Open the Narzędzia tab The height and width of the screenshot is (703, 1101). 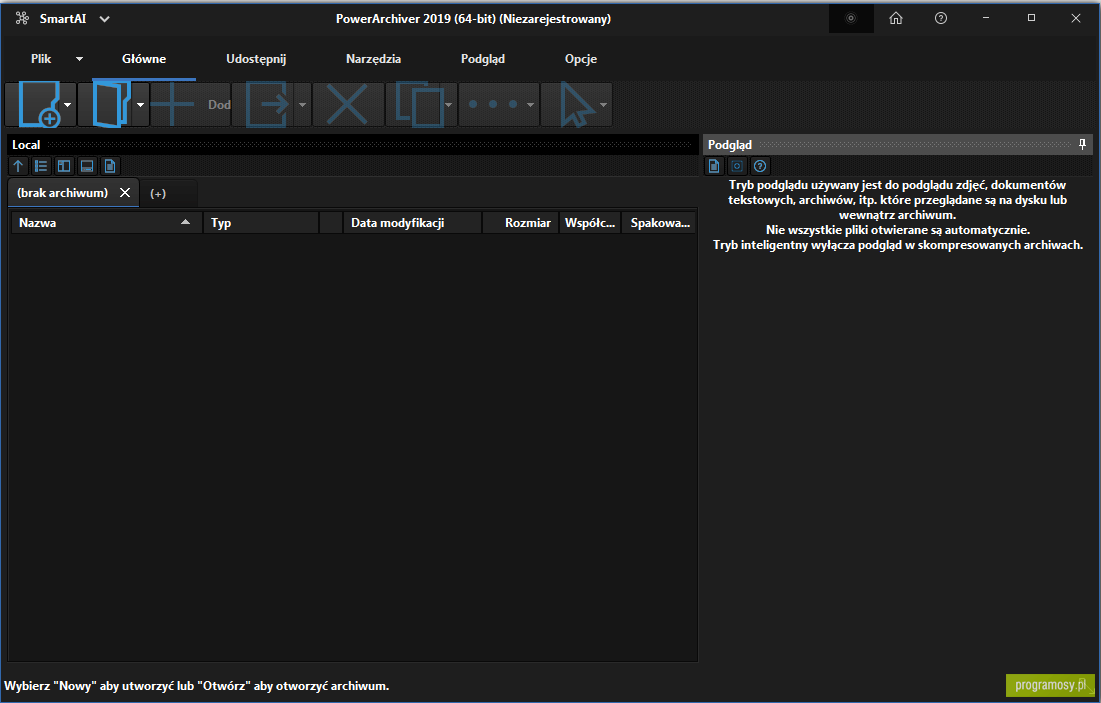coord(373,58)
